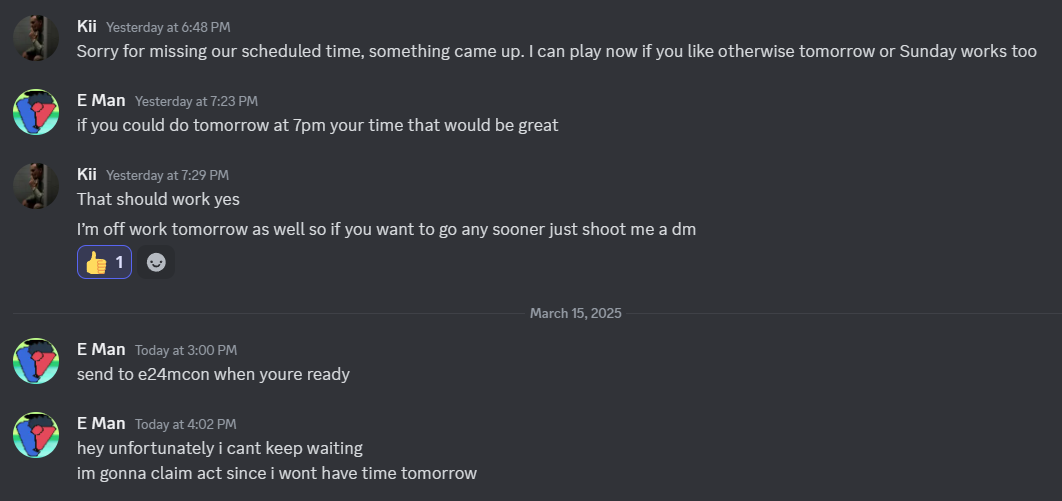Open E Man's avatar on the 7:23 PM message
Screen dimensions: 1062x501
[36, 112]
